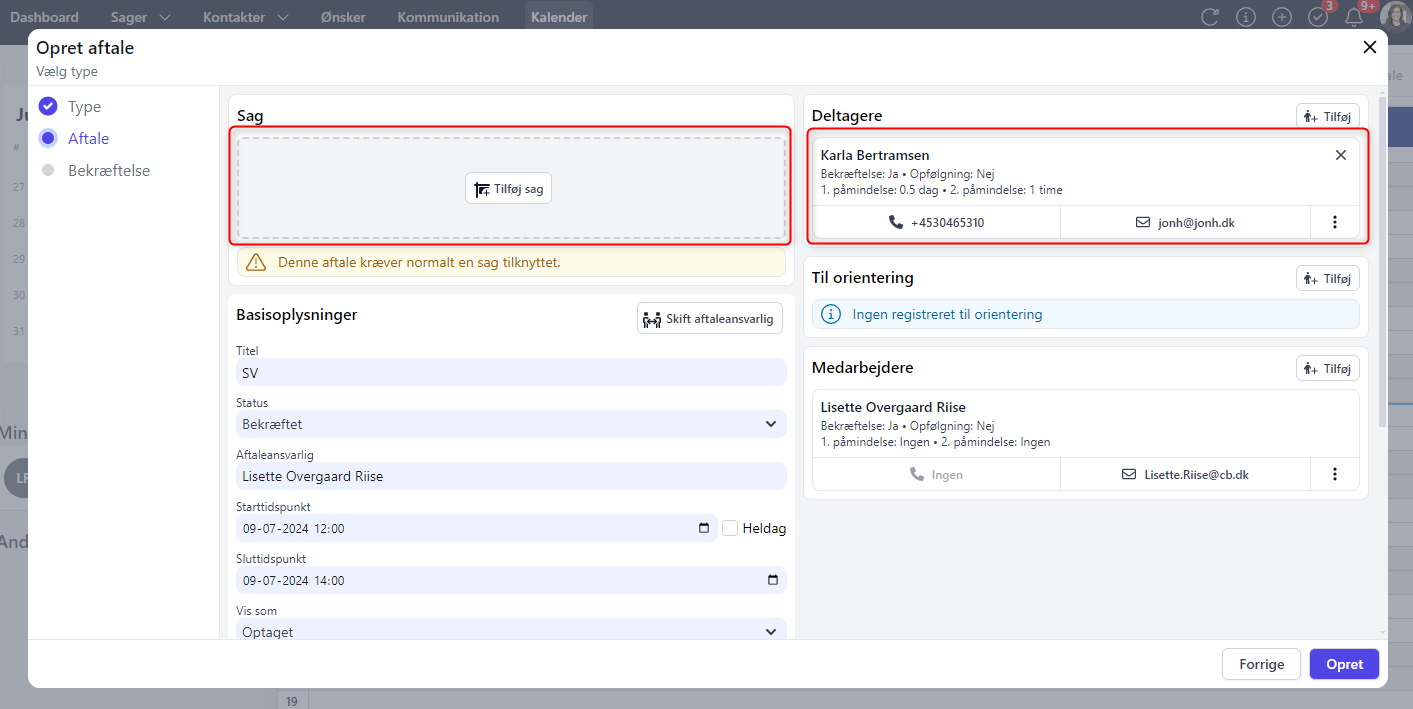
Task: Open three-dot menu for Karla Bertramsen
Action: click(1335, 222)
